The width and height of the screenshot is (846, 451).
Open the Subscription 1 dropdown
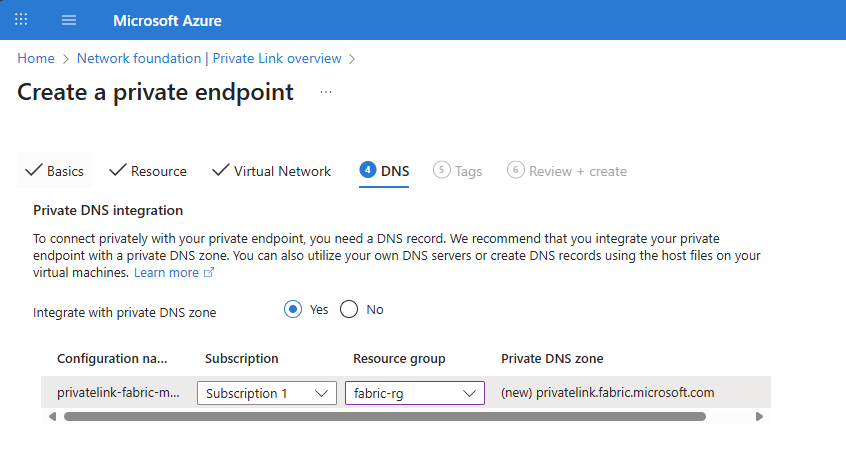pos(267,393)
